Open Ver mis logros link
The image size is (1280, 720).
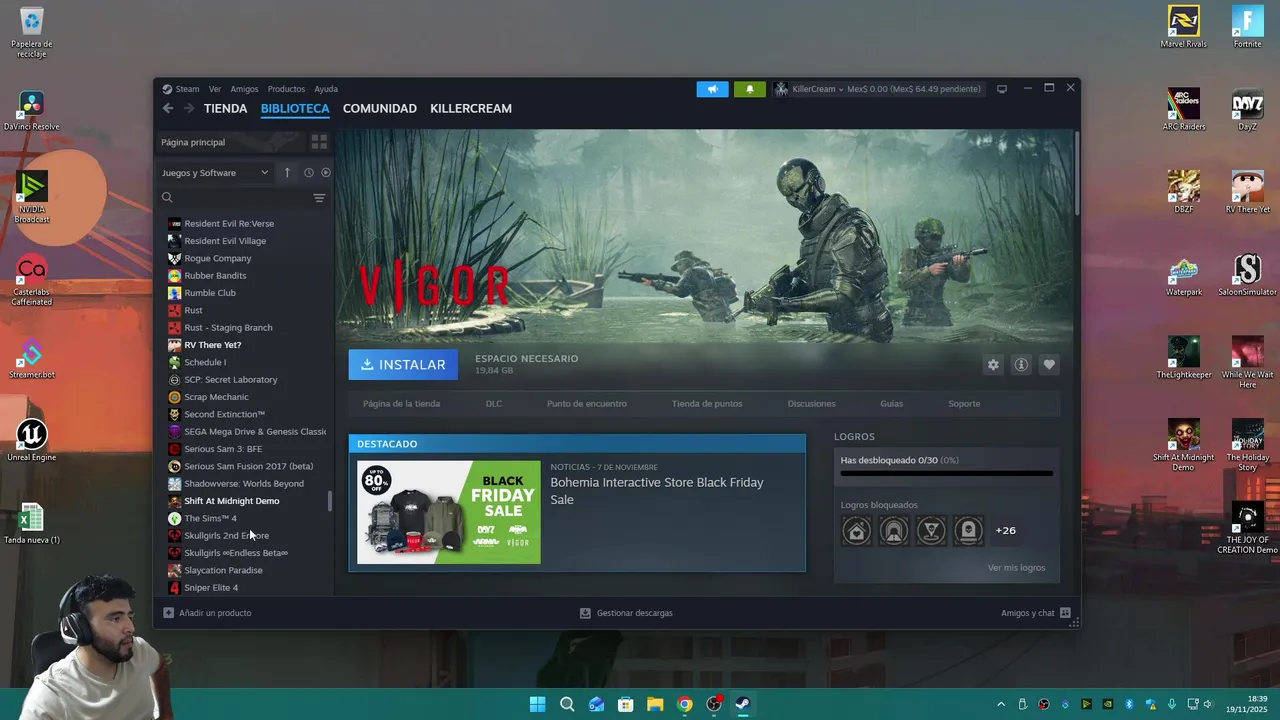pos(1016,568)
